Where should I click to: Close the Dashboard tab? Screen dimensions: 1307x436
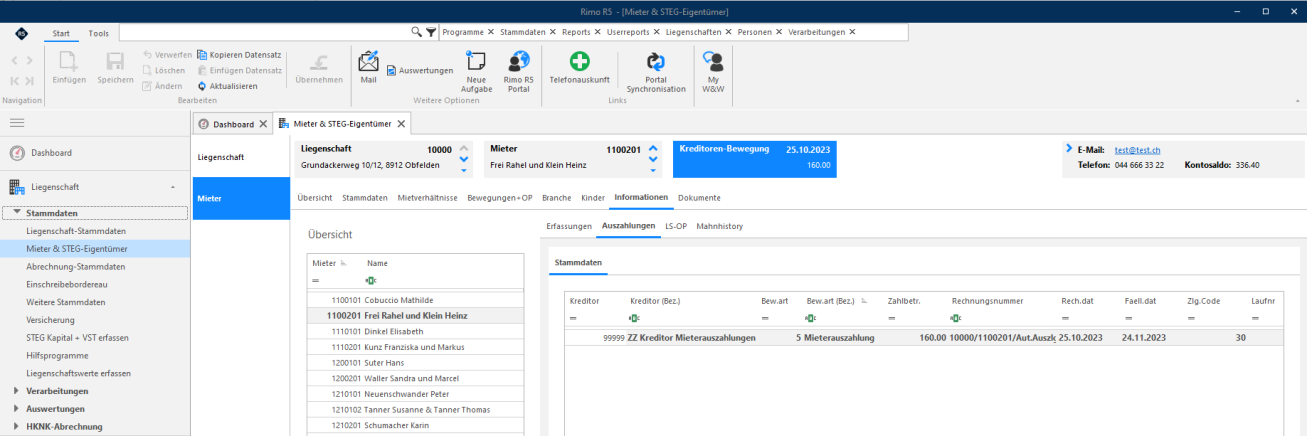[263, 124]
